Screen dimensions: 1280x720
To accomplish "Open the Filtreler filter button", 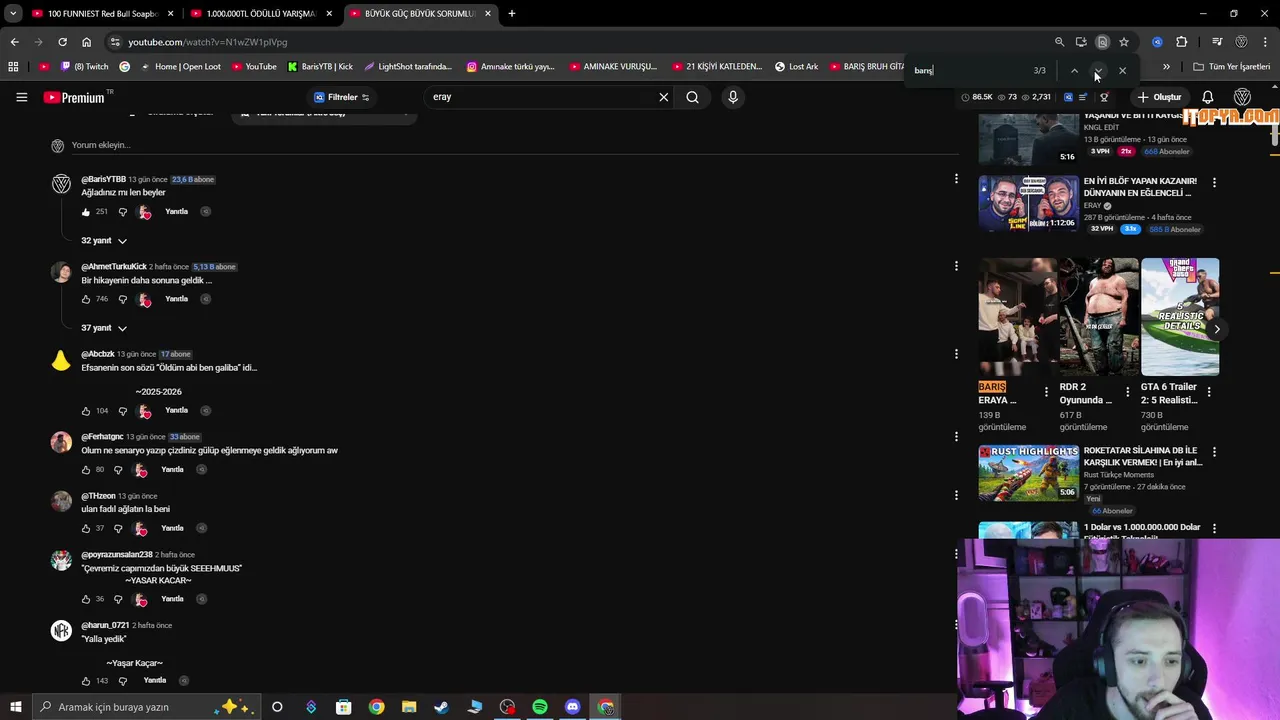I will (x=341, y=97).
